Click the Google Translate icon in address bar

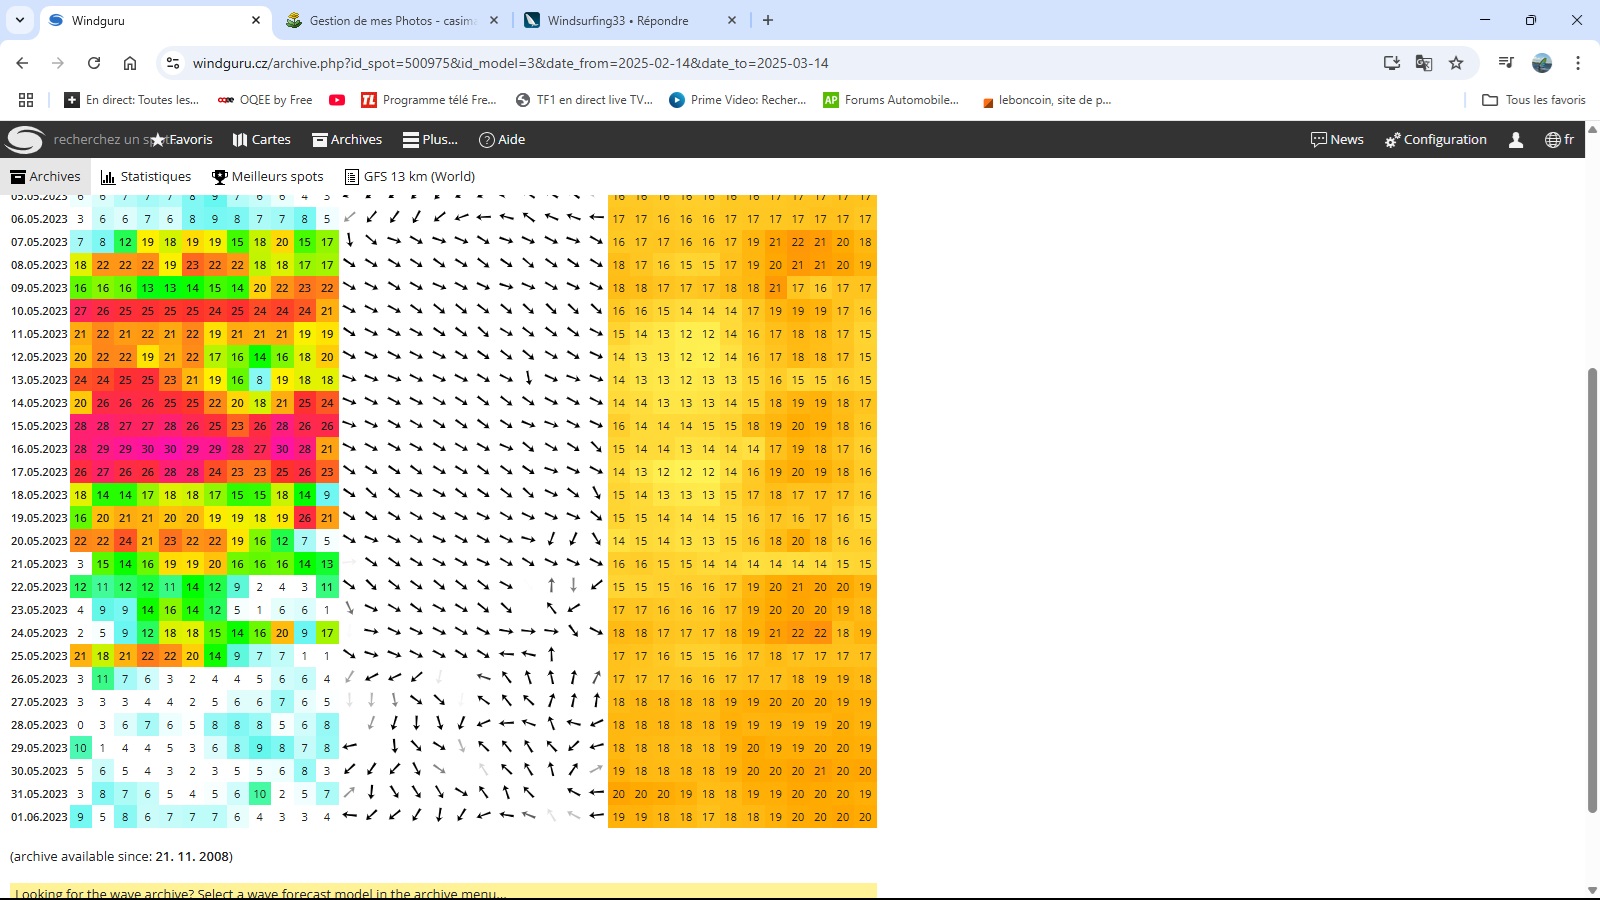pyautogui.click(x=1424, y=63)
